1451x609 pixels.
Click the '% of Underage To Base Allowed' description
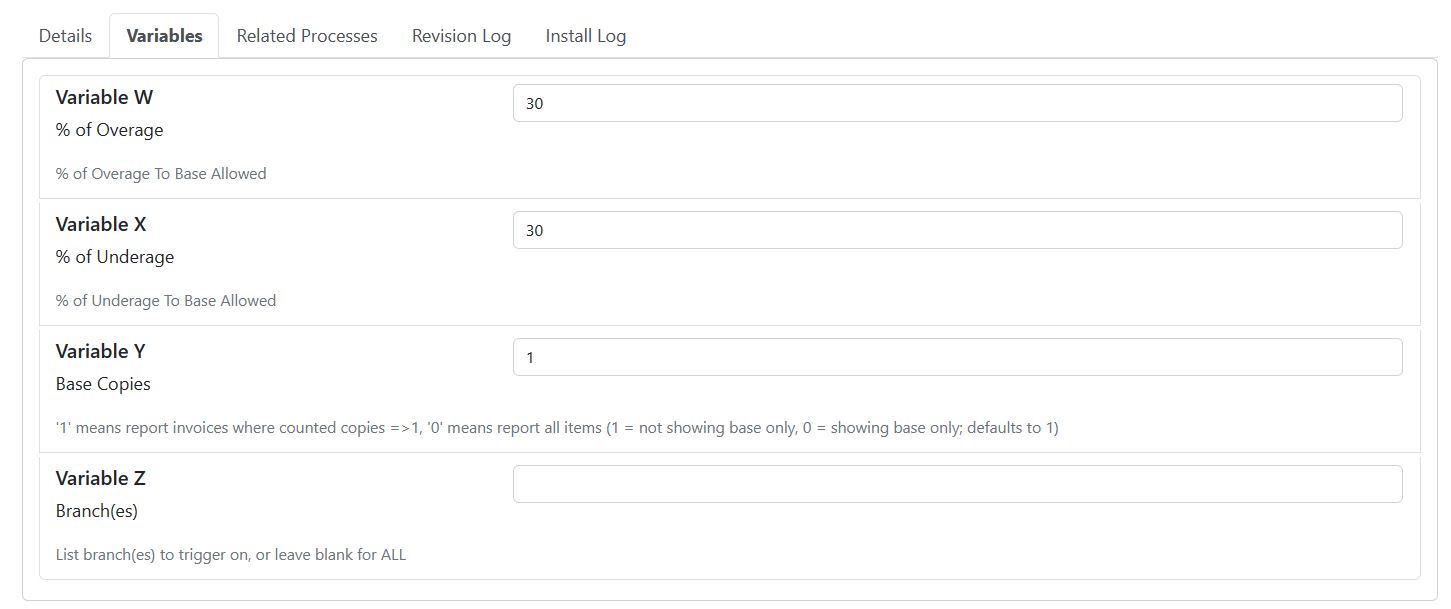click(x=166, y=300)
